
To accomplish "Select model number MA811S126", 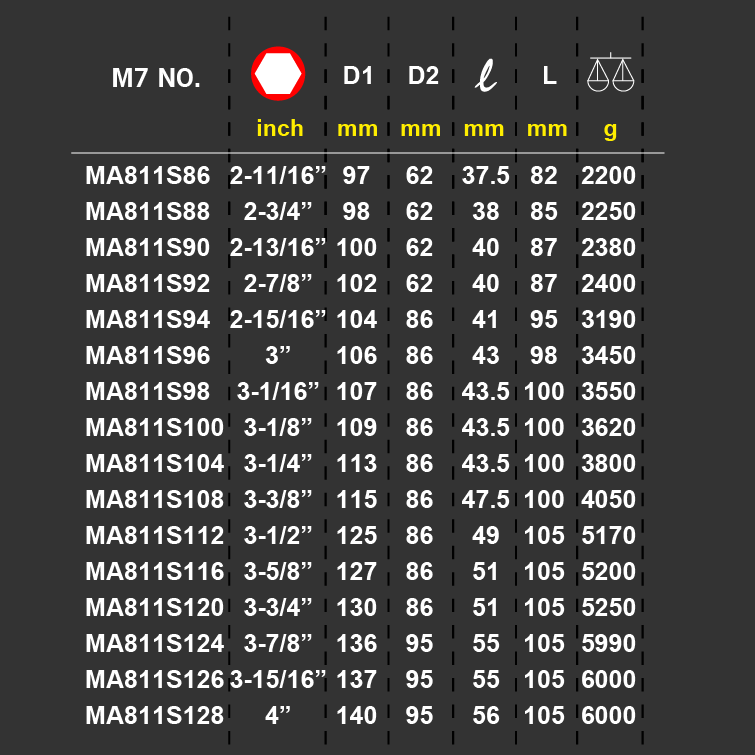I will tap(155, 679).
